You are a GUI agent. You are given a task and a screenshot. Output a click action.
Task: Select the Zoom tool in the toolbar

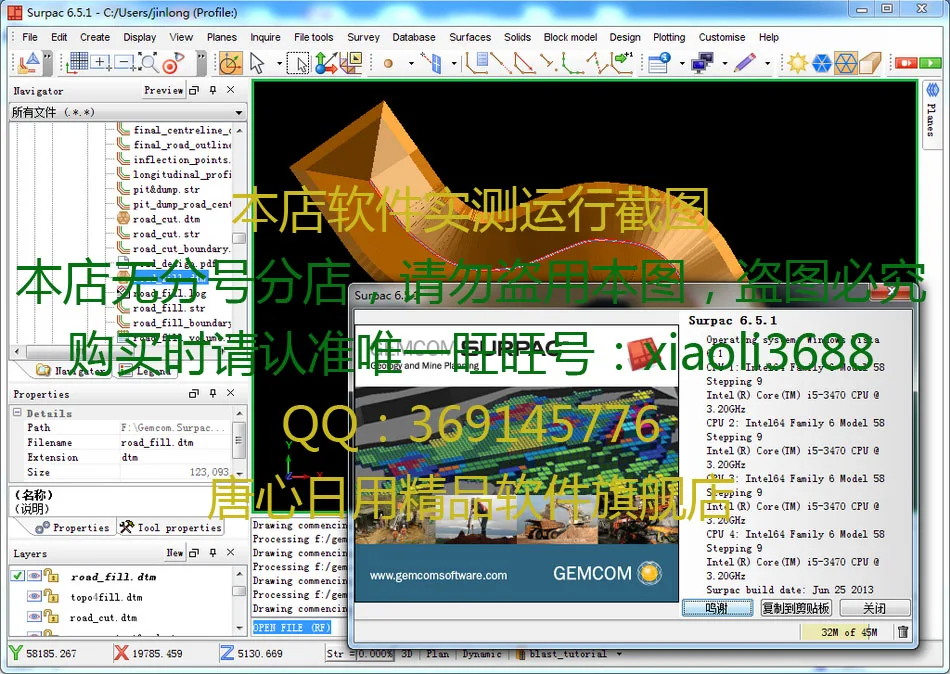[149, 62]
